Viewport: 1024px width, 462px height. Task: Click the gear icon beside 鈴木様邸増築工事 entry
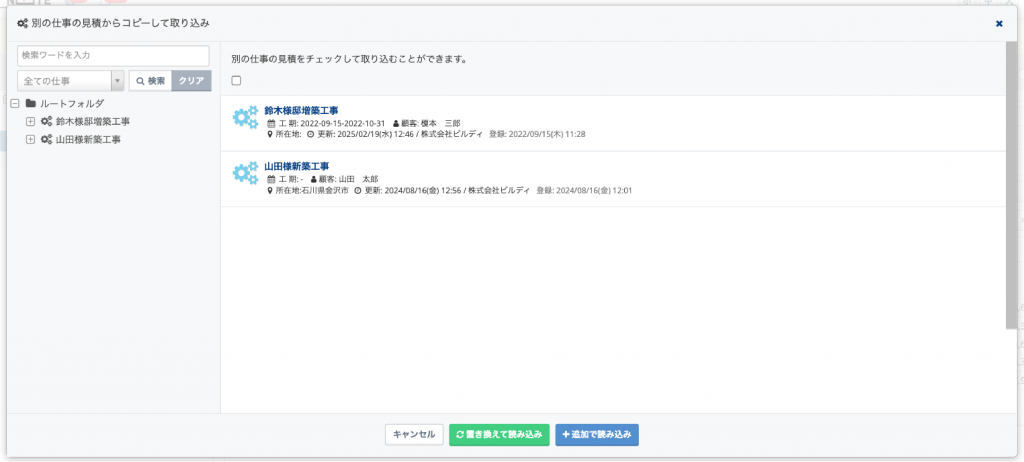246,118
